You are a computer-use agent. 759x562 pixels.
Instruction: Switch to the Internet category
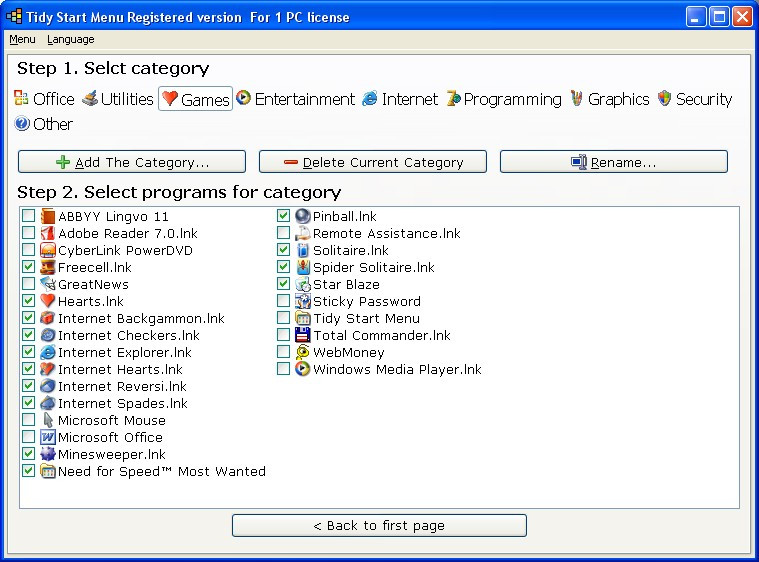pyautogui.click(x=400, y=99)
